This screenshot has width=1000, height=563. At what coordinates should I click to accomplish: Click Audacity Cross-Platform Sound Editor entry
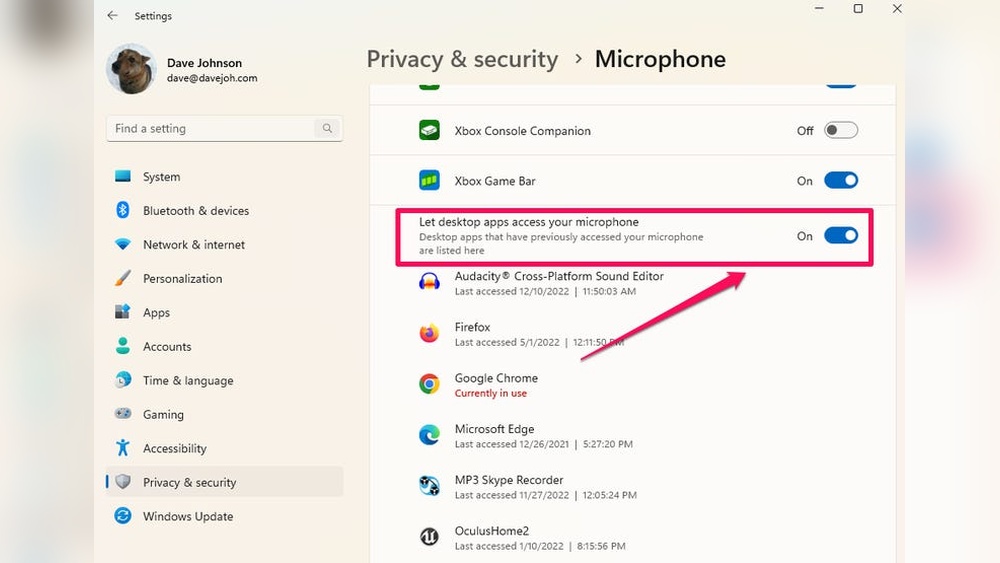click(x=559, y=276)
